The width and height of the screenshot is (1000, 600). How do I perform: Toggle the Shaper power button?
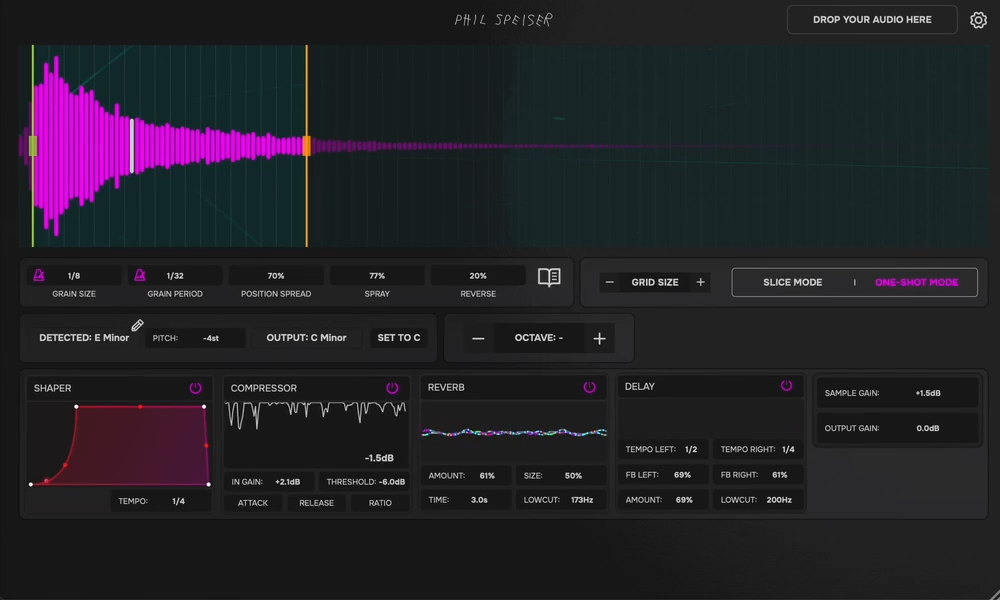[195, 388]
